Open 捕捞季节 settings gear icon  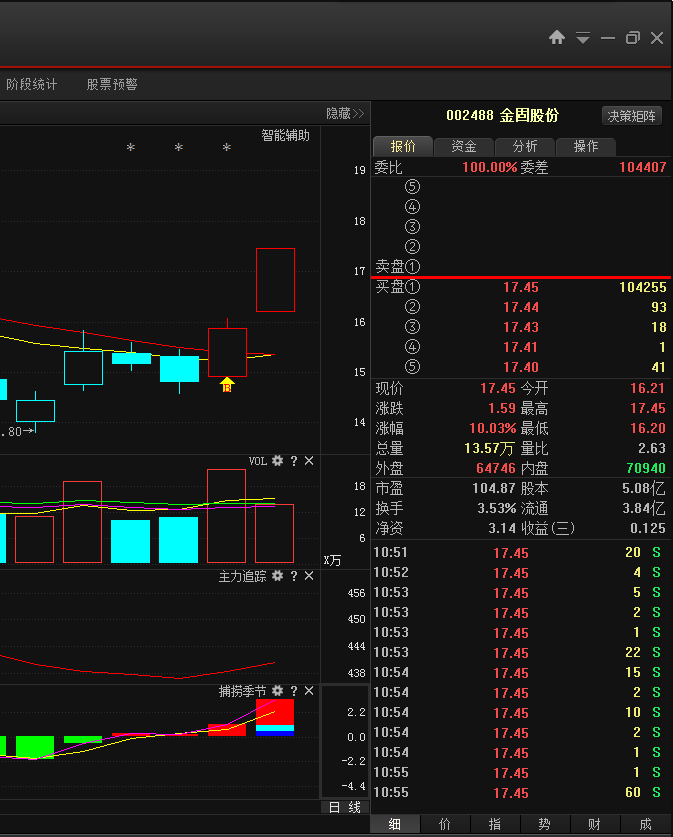pos(278,691)
